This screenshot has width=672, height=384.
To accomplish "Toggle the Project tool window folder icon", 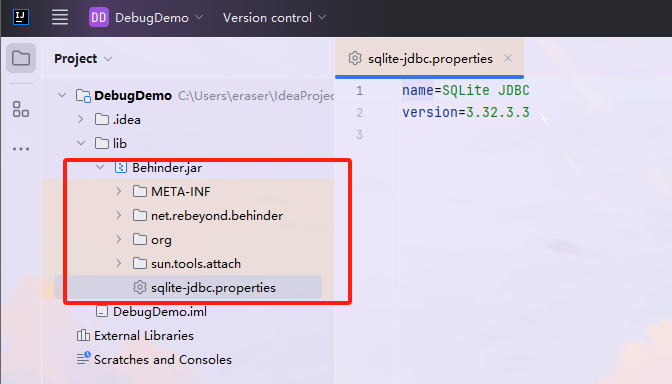I will [21, 58].
